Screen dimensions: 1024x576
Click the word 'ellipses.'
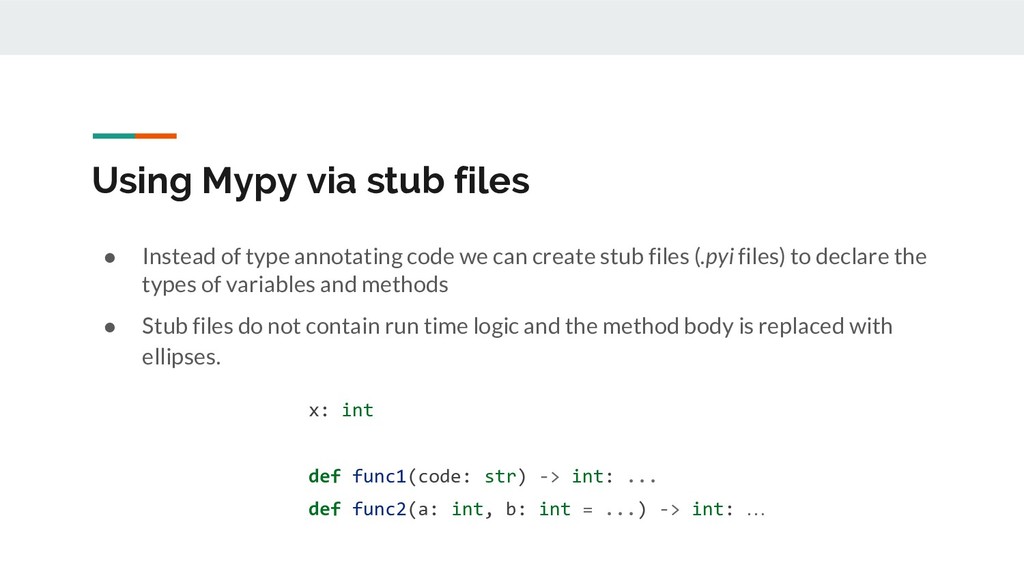182,357
